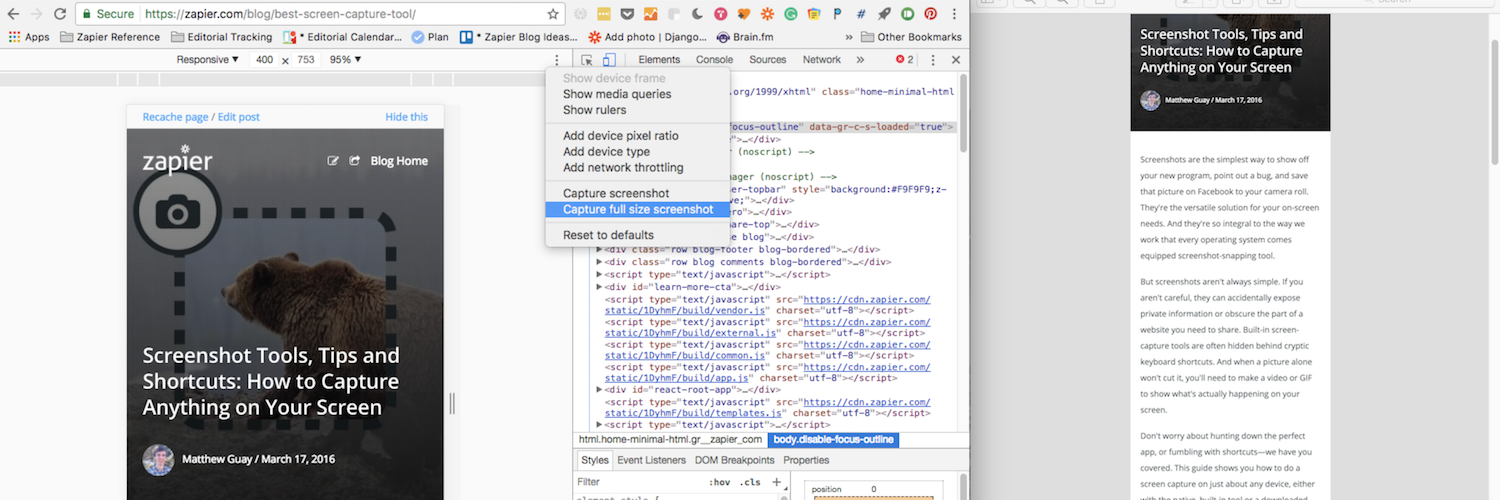Select the inspect element picker tool

click(587, 60)
